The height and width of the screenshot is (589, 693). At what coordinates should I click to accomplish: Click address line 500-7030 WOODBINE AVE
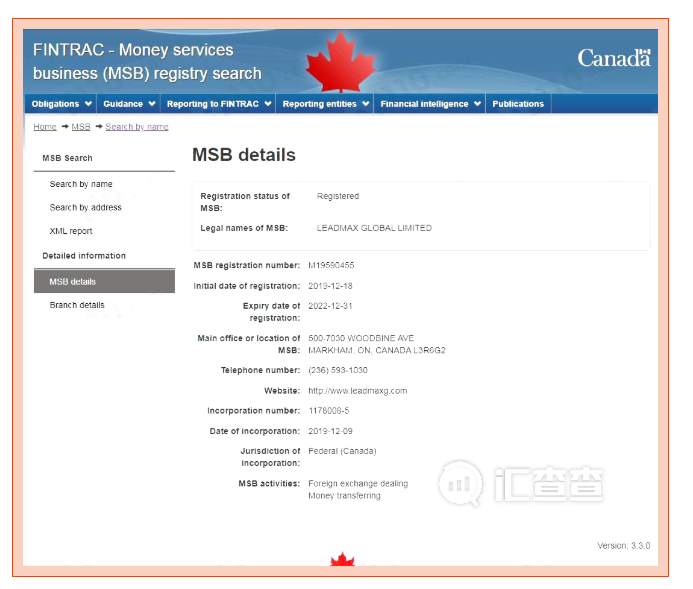click(361, 338)
